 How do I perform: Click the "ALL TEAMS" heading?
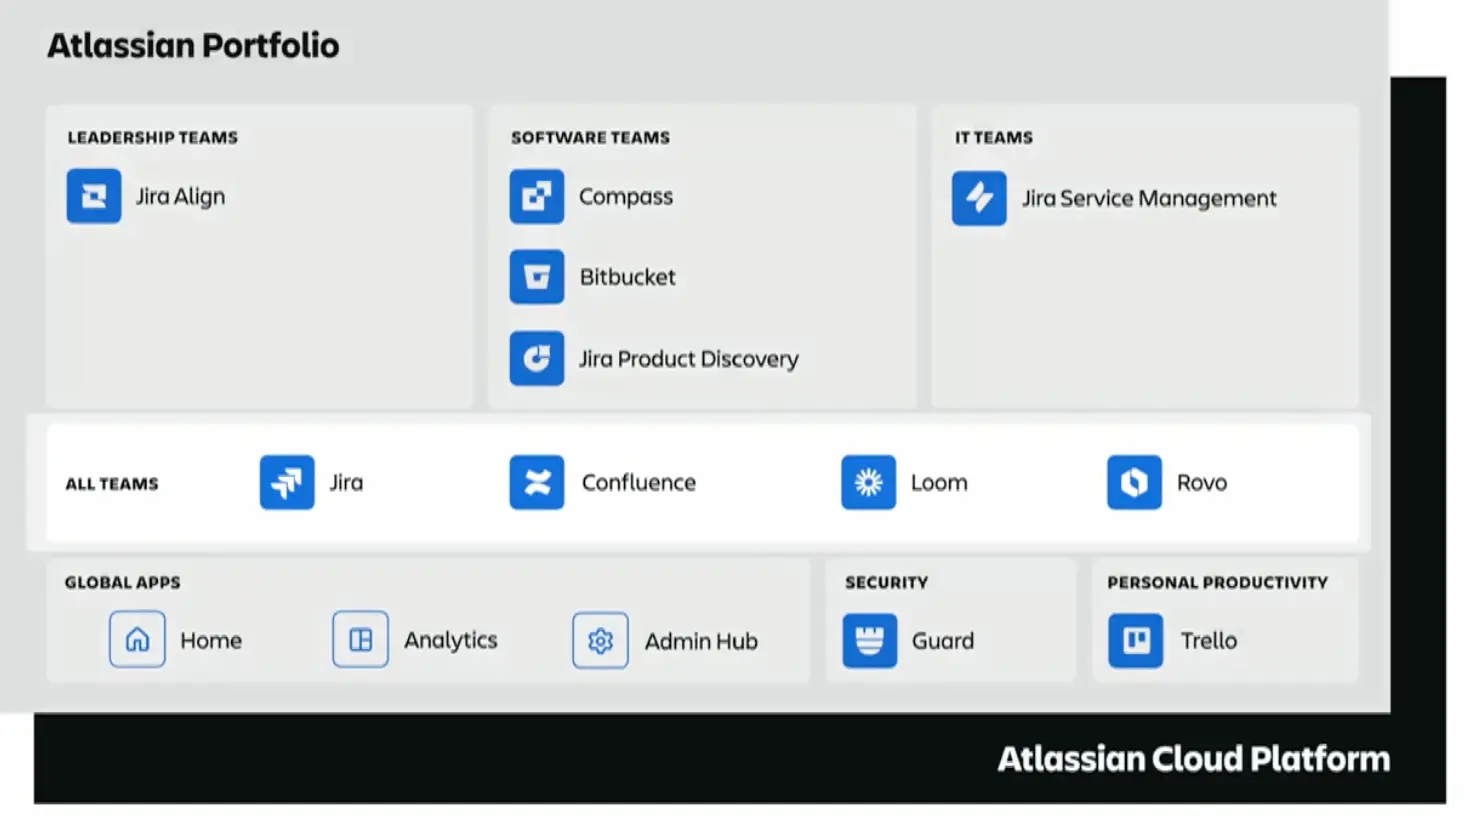(x=112, y=484)
